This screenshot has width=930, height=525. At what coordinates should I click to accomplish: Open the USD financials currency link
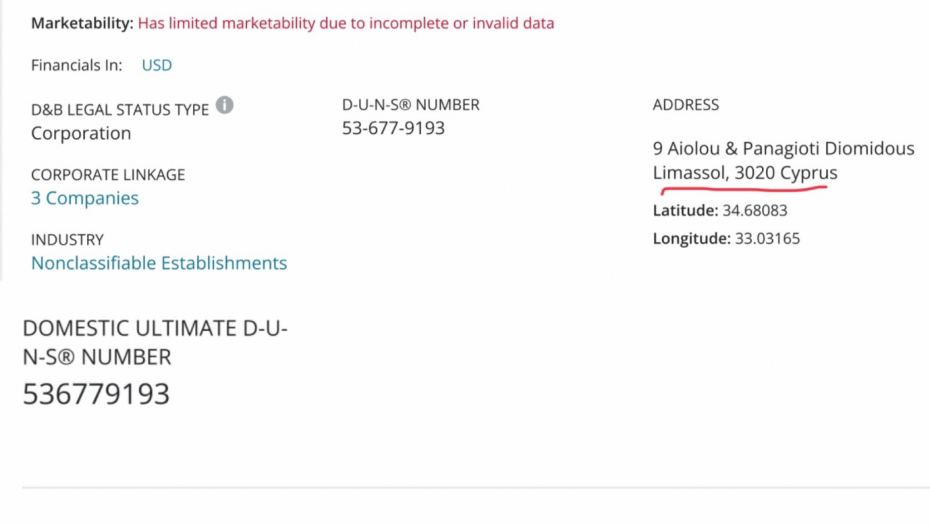click(156, 65)
